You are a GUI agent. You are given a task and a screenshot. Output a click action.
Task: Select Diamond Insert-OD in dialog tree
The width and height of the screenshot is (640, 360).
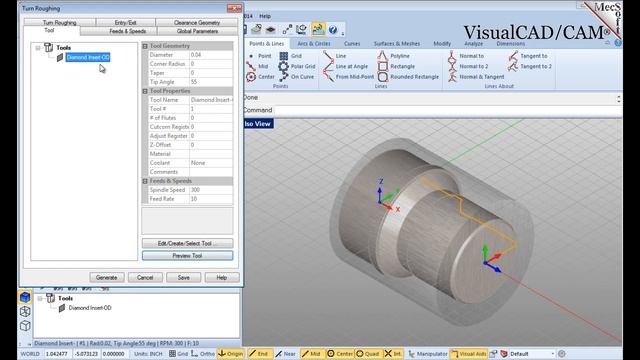click(x=88, y=58)
